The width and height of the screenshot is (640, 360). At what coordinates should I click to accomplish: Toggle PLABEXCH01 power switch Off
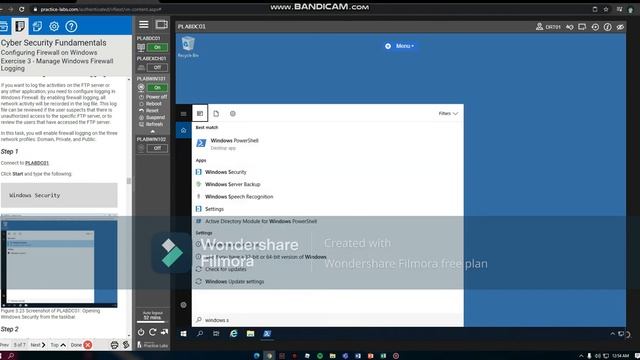[157, 67]
